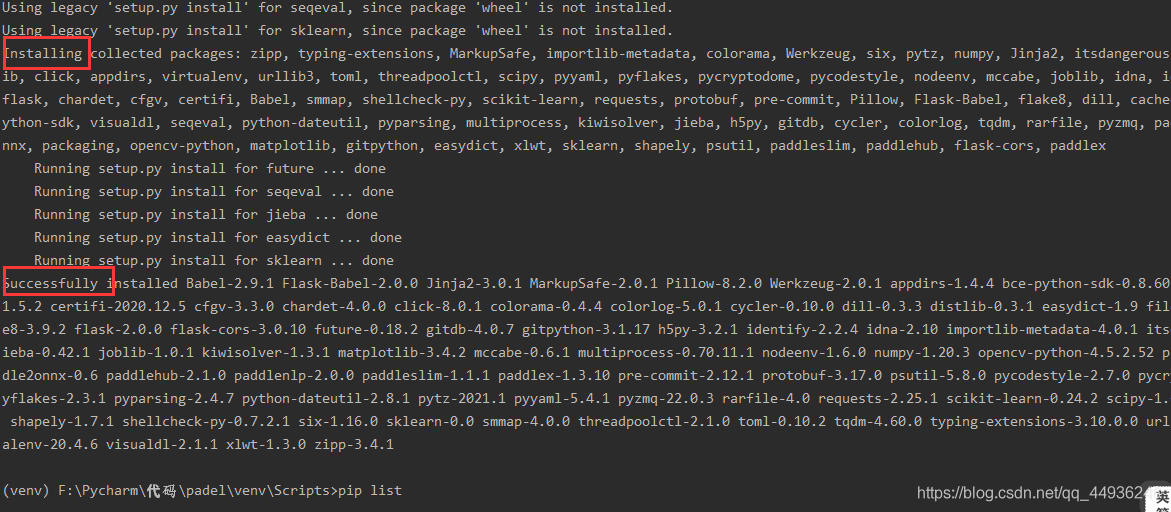
Task: Place cursor after the "pip list" command
Action: (x=402, y=491)
